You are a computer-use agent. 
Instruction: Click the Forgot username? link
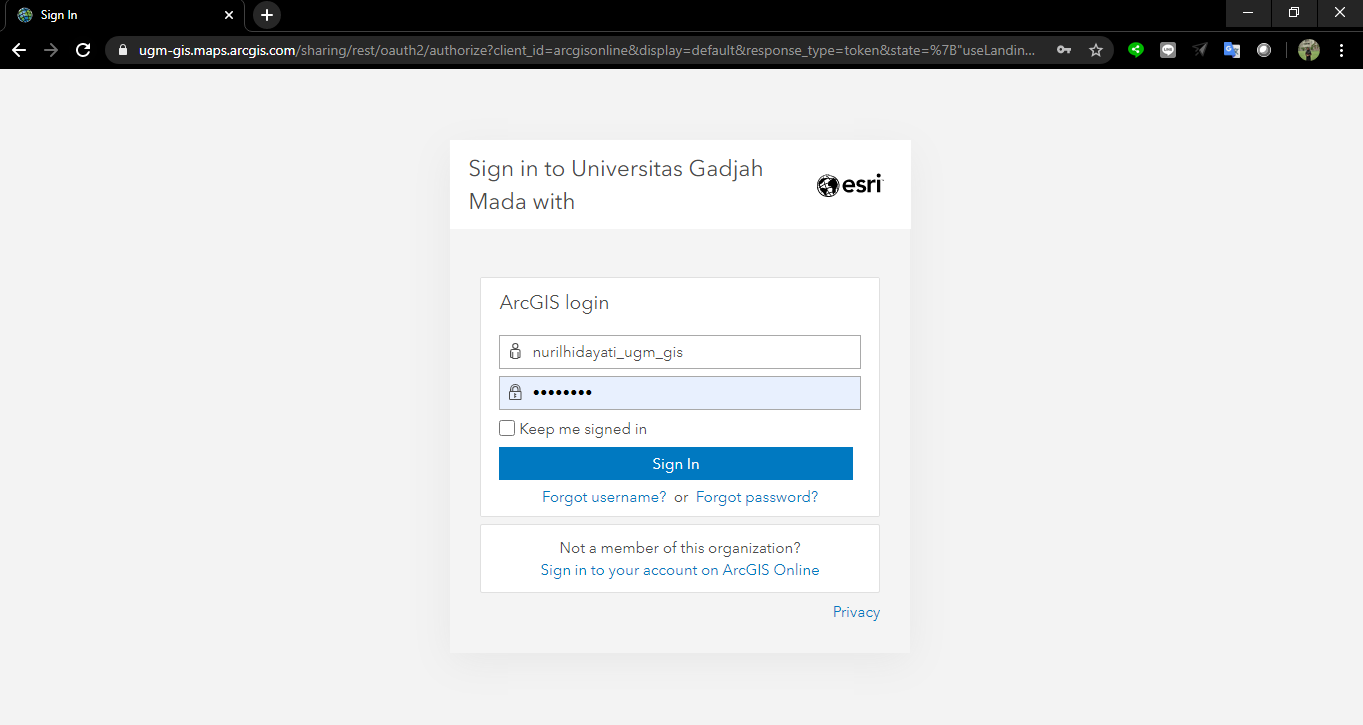coord(604,497)
